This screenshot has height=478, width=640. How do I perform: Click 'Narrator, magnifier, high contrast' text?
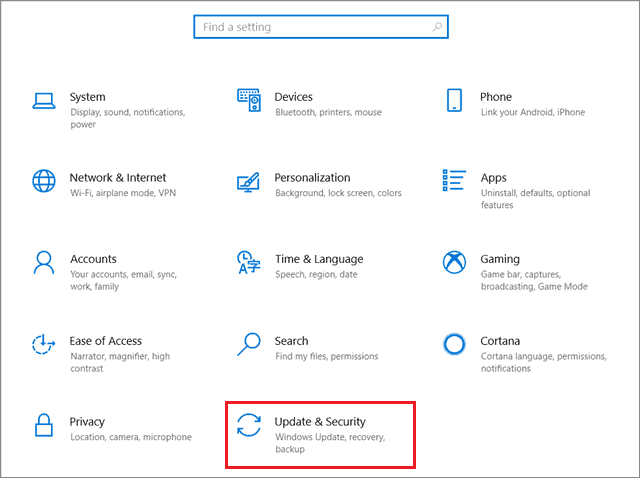(120, 362)
